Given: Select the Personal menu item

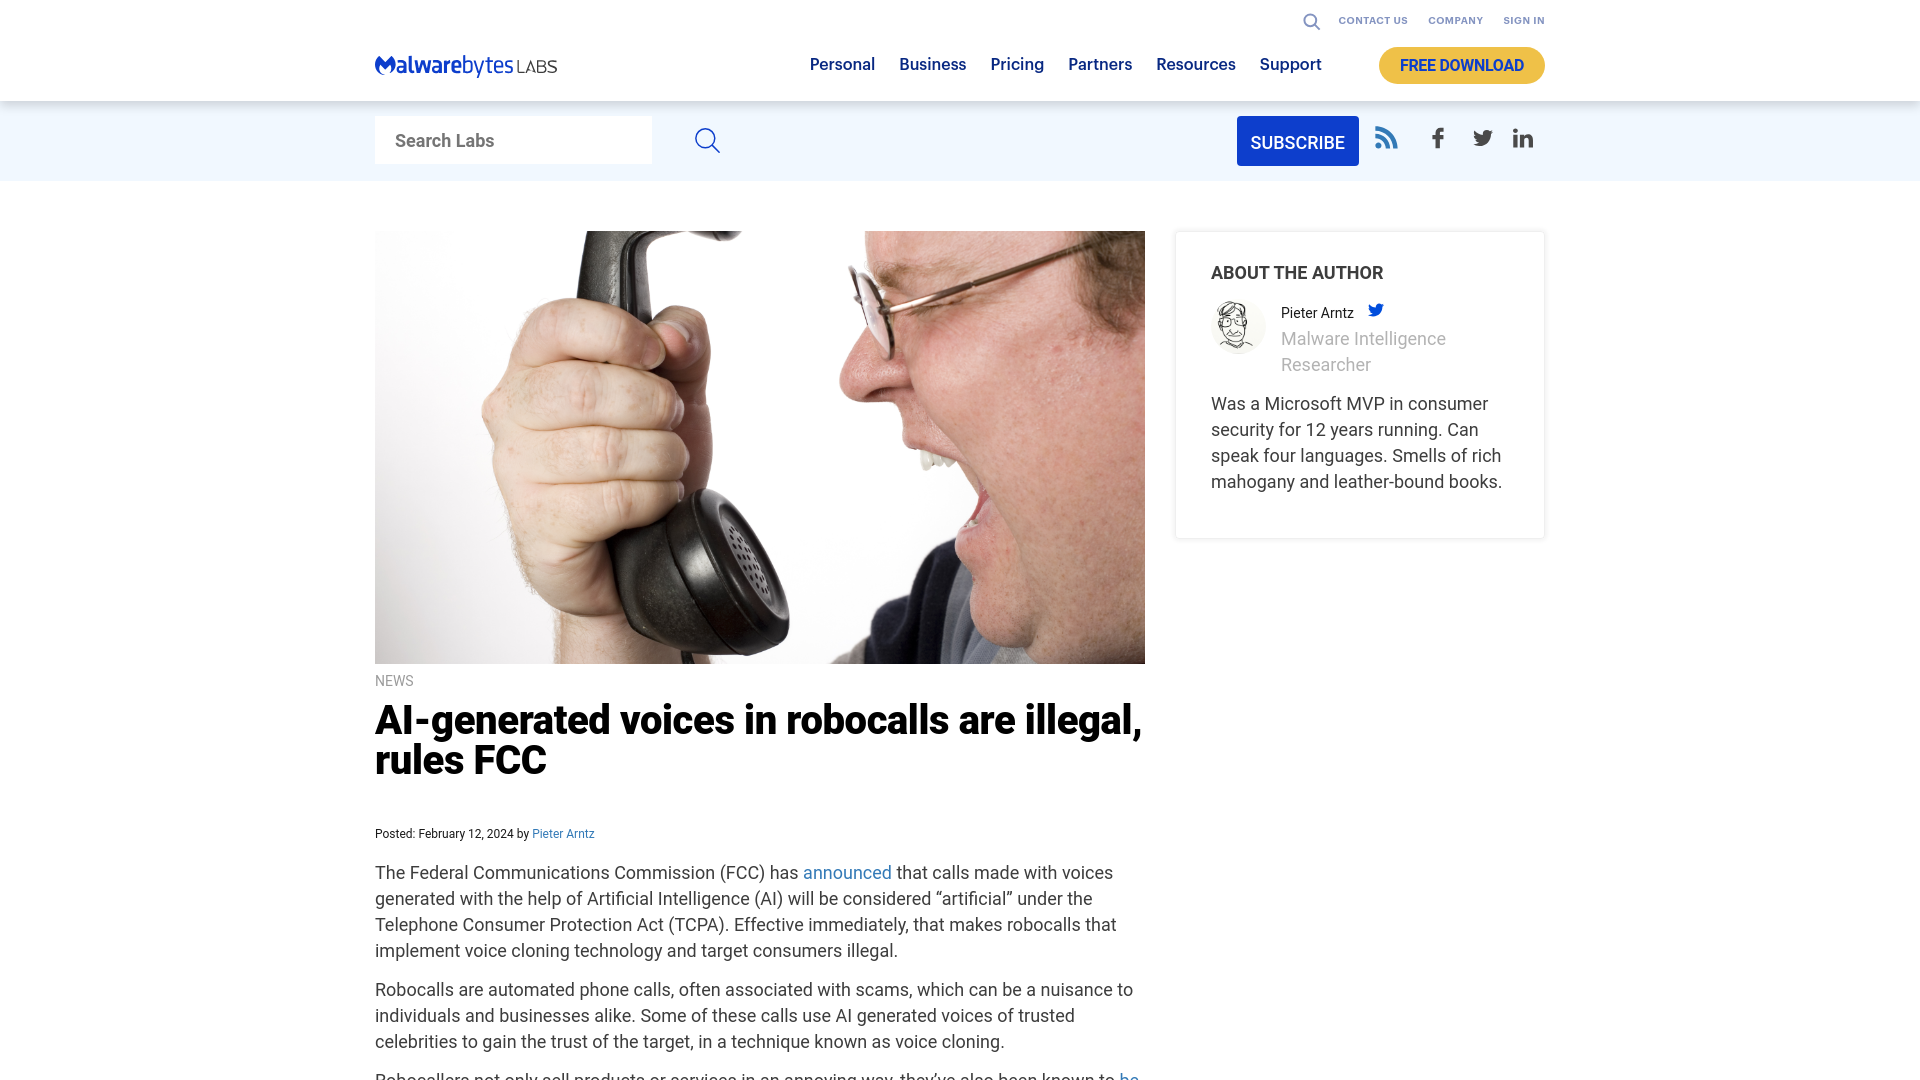Looking at the screenshot, I should pos(841,63).
